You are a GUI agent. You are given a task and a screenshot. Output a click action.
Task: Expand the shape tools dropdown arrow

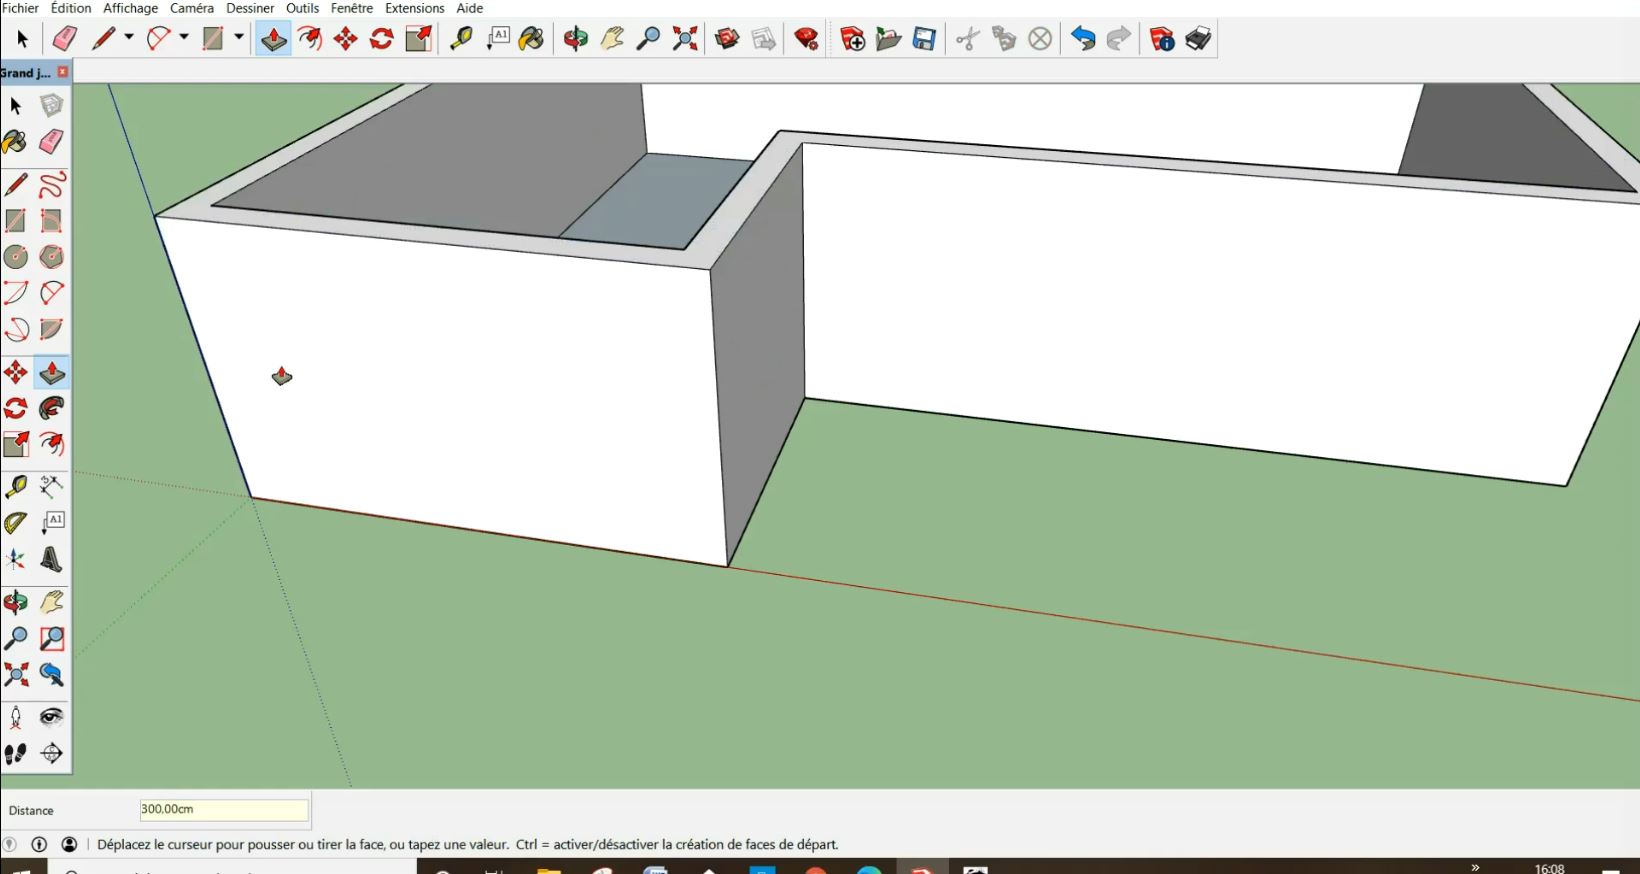[x=239, y=38]
